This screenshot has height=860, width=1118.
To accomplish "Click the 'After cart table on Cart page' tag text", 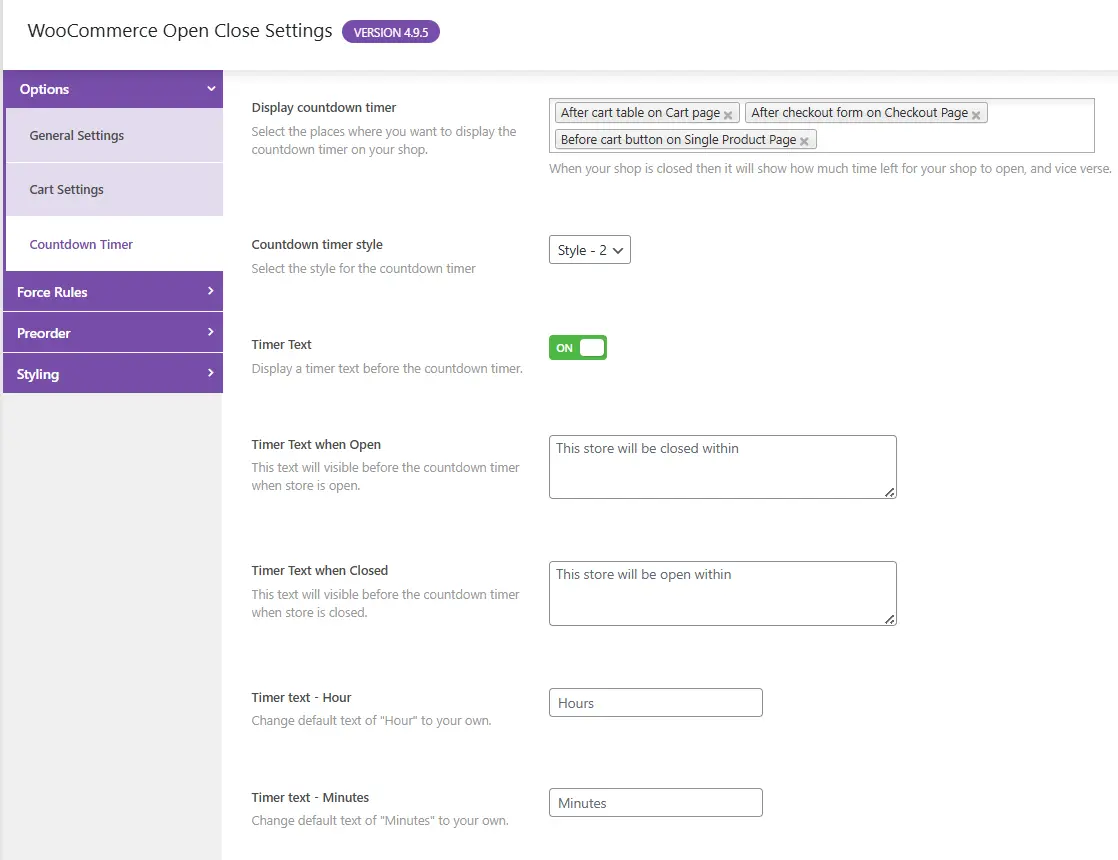I will [640, 113].
